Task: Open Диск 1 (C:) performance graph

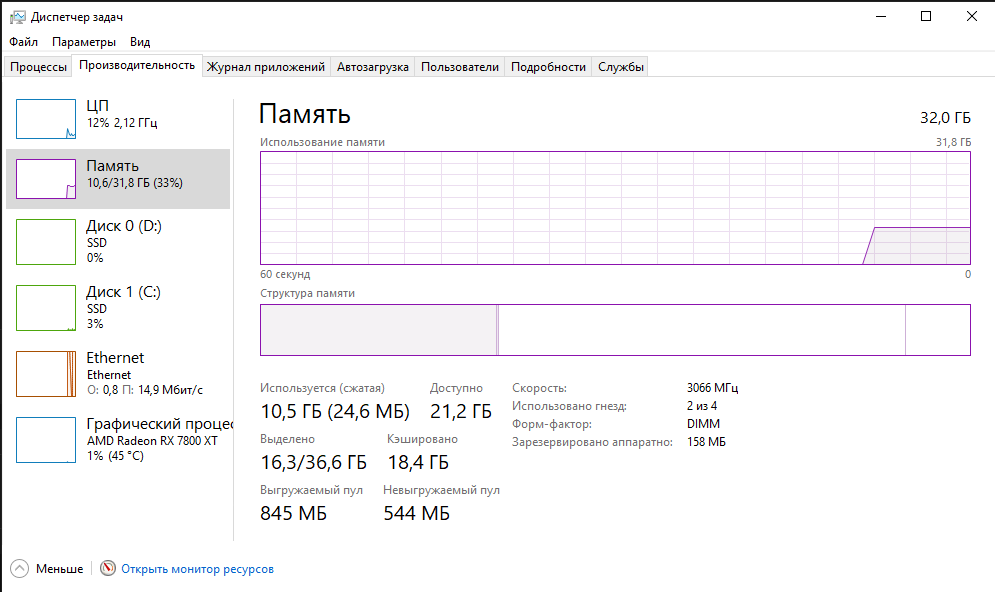Action: click(46, 308)
